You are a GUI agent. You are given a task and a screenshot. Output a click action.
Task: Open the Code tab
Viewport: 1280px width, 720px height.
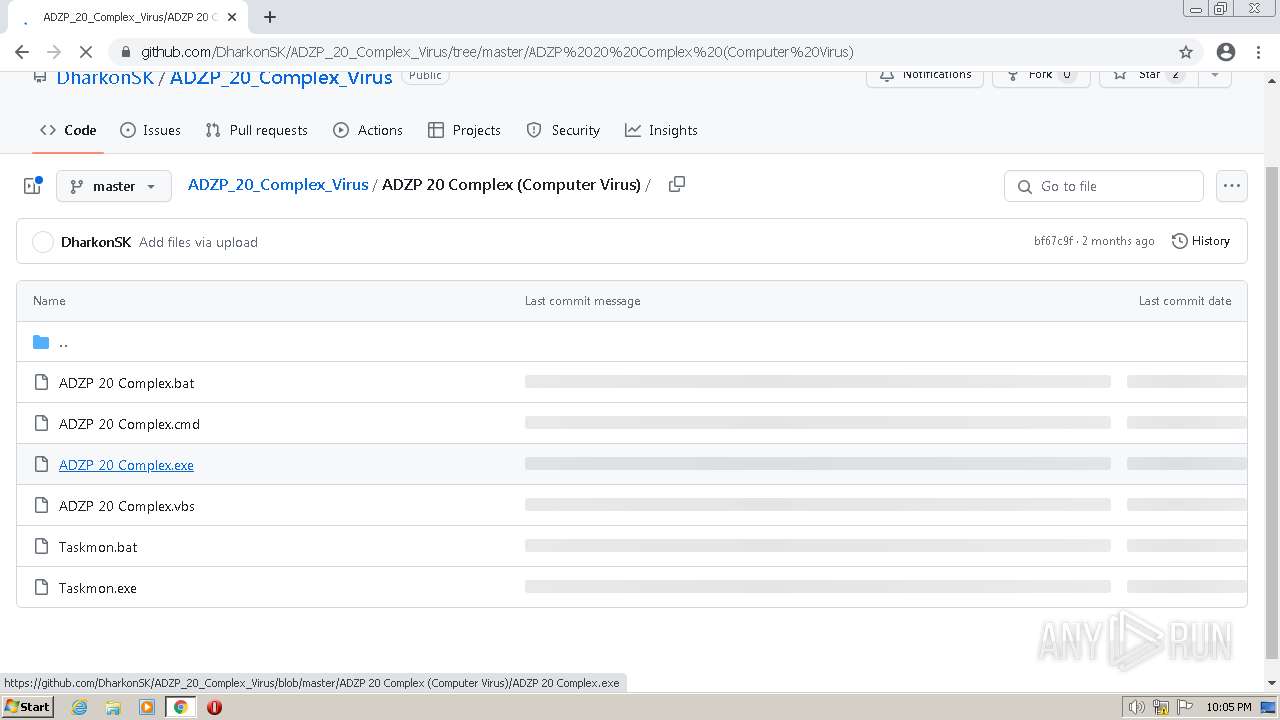pyautogui.click(x=68, y=130)
